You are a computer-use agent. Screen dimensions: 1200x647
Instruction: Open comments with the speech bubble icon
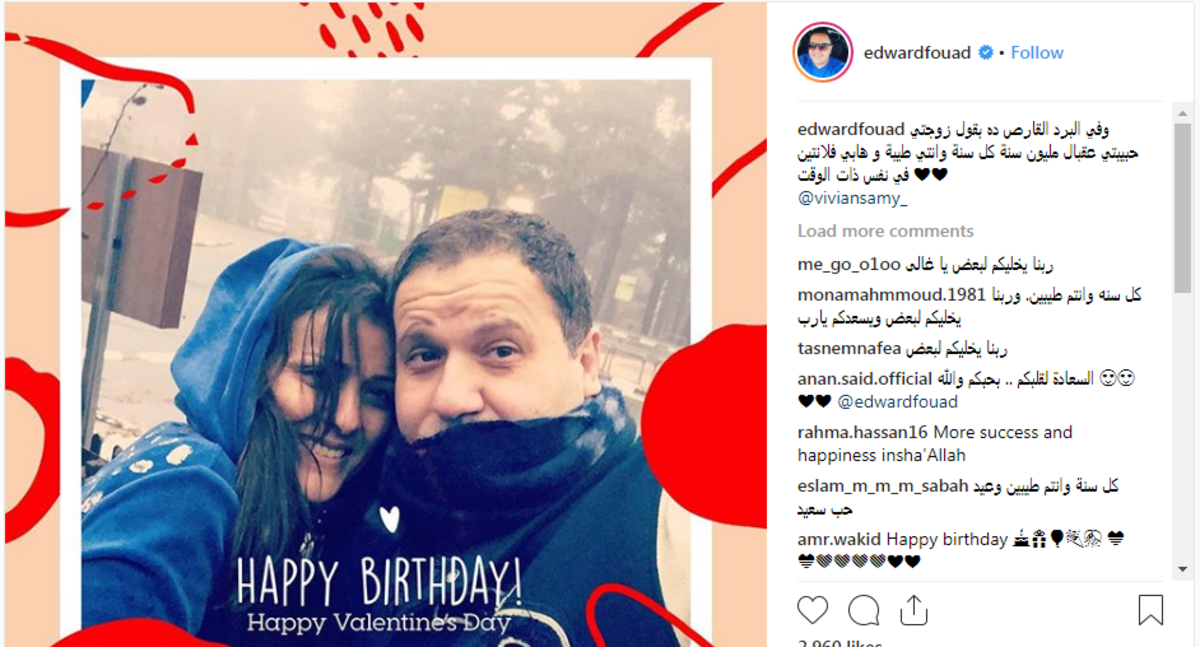[x=864, y=610]
